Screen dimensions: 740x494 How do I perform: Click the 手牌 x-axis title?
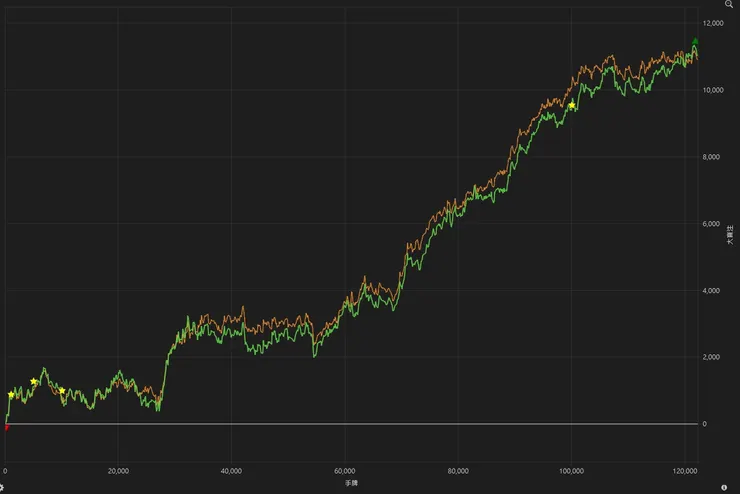coord(351,483)
